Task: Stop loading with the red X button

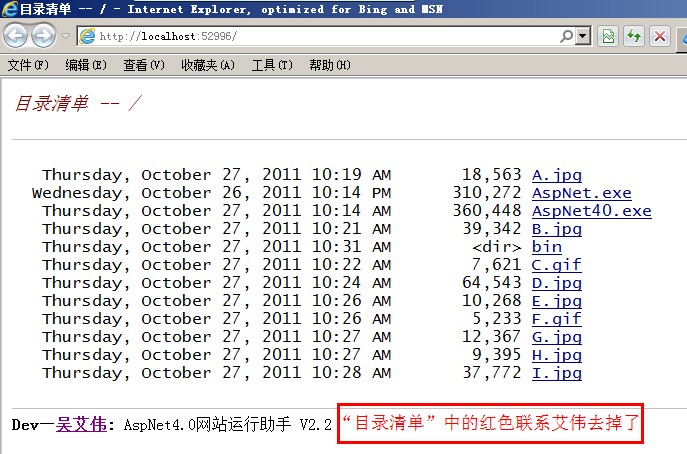Action: tap(660, 36)
